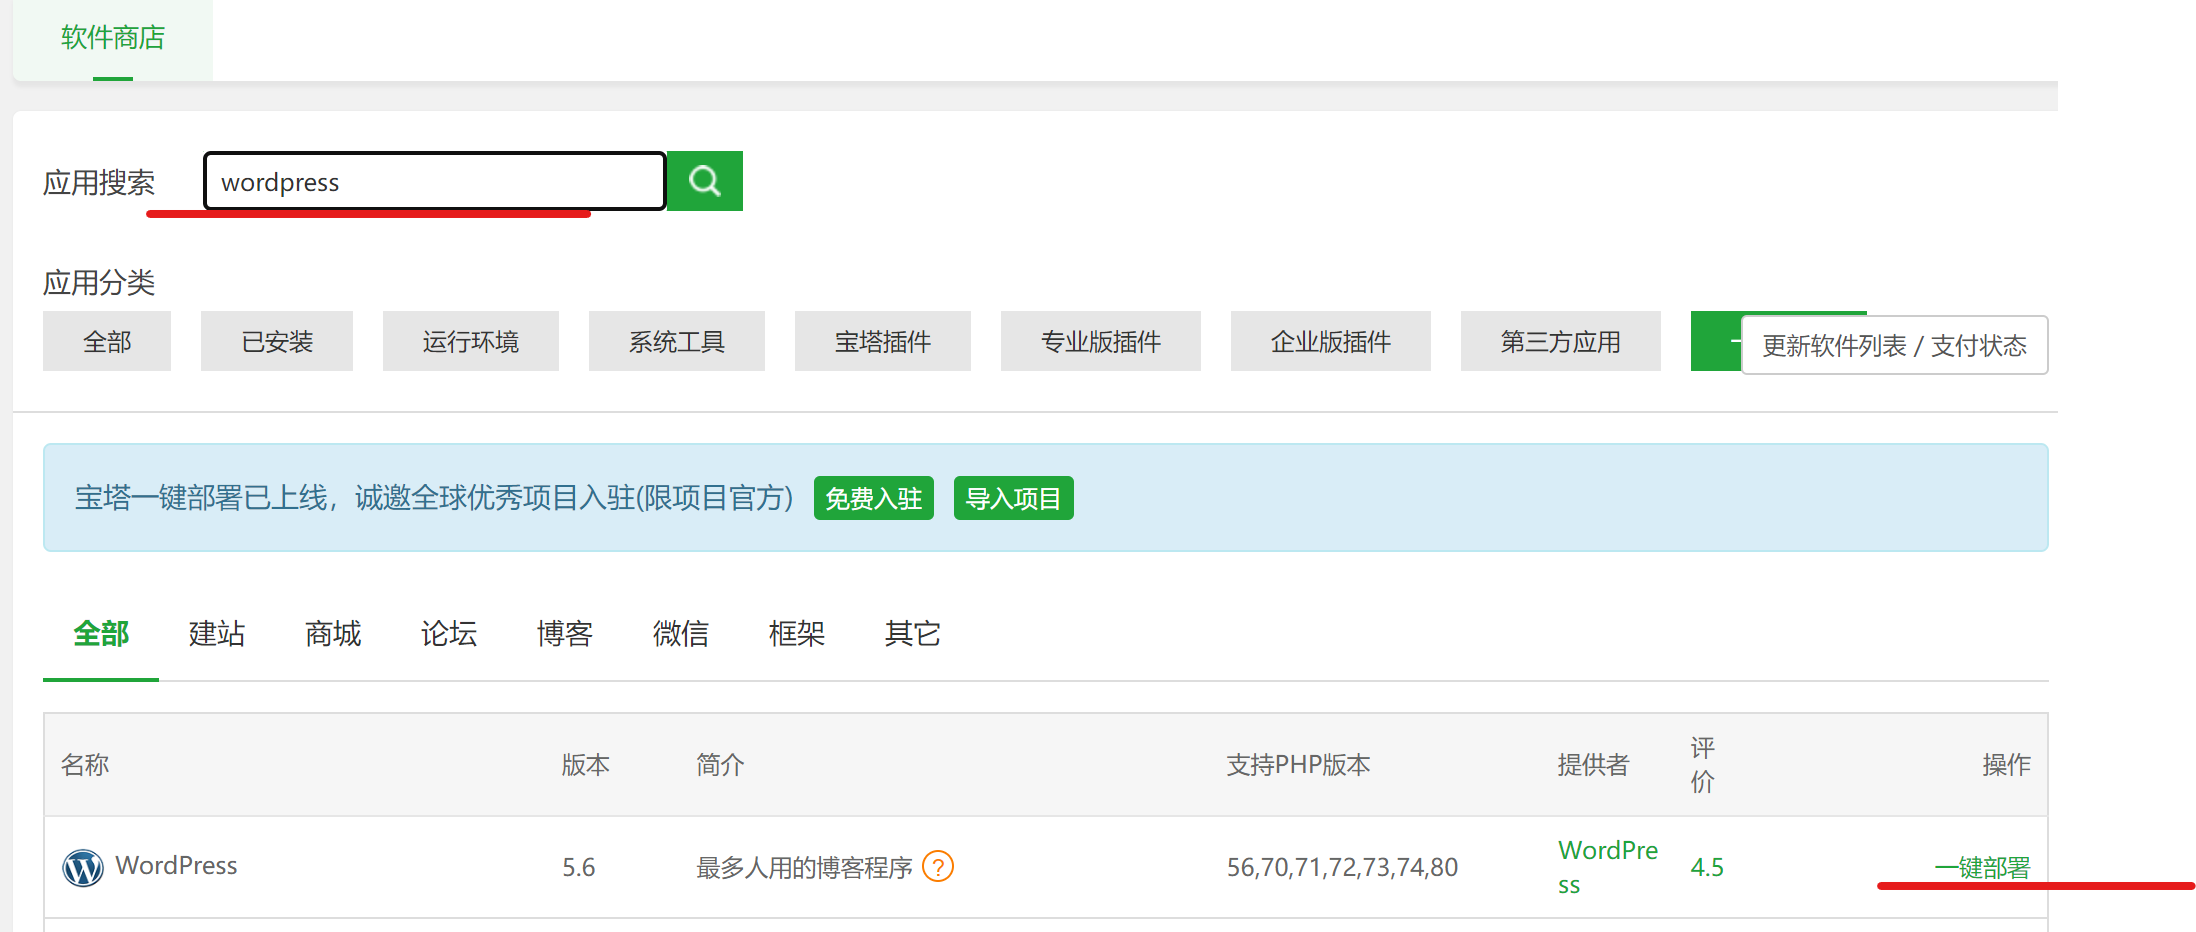This screenshot has width=2196, height=932.
Task: Click 一键部署 link for WordPress
Action: coord(1982,867)
